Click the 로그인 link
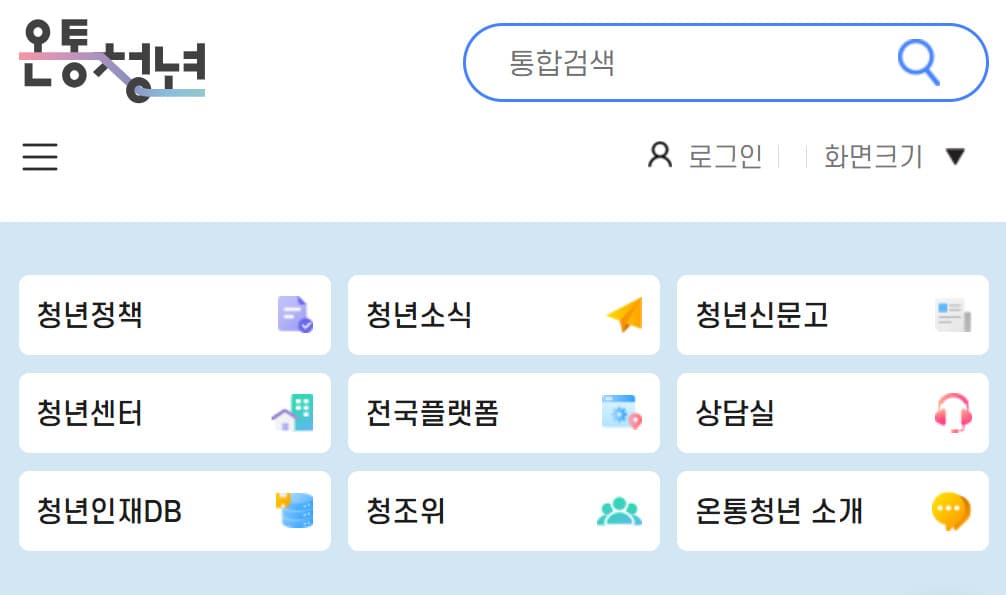This screenshot has width=1006, height=595. click(724, 155)
